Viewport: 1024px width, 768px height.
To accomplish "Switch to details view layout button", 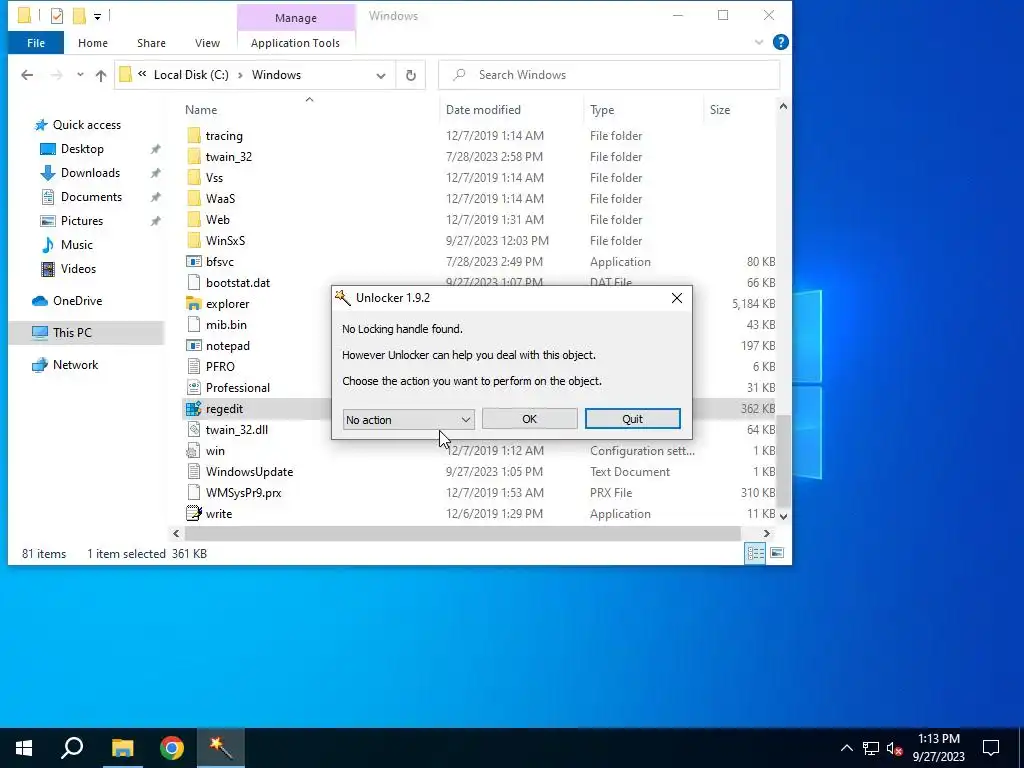I will (756, 554).
